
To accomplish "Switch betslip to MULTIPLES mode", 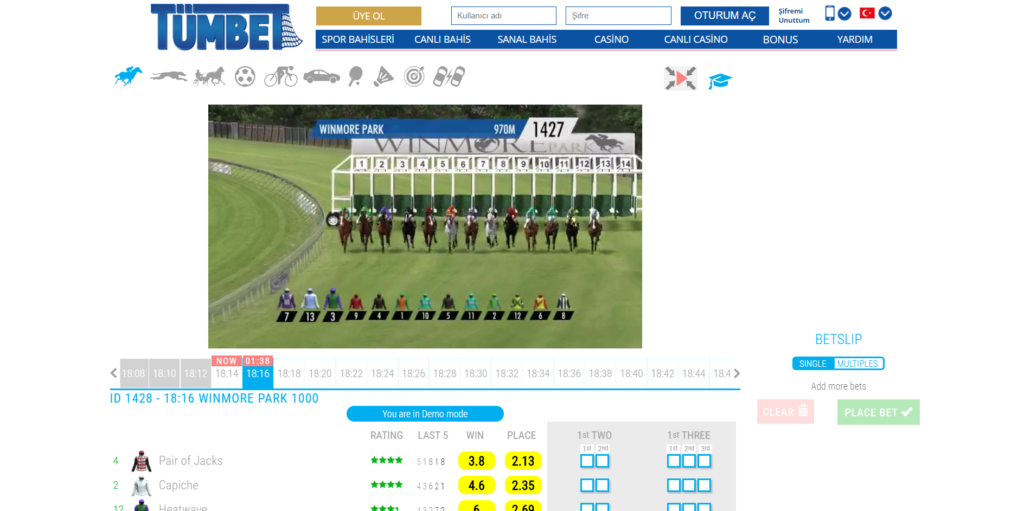I will point(858,364).
